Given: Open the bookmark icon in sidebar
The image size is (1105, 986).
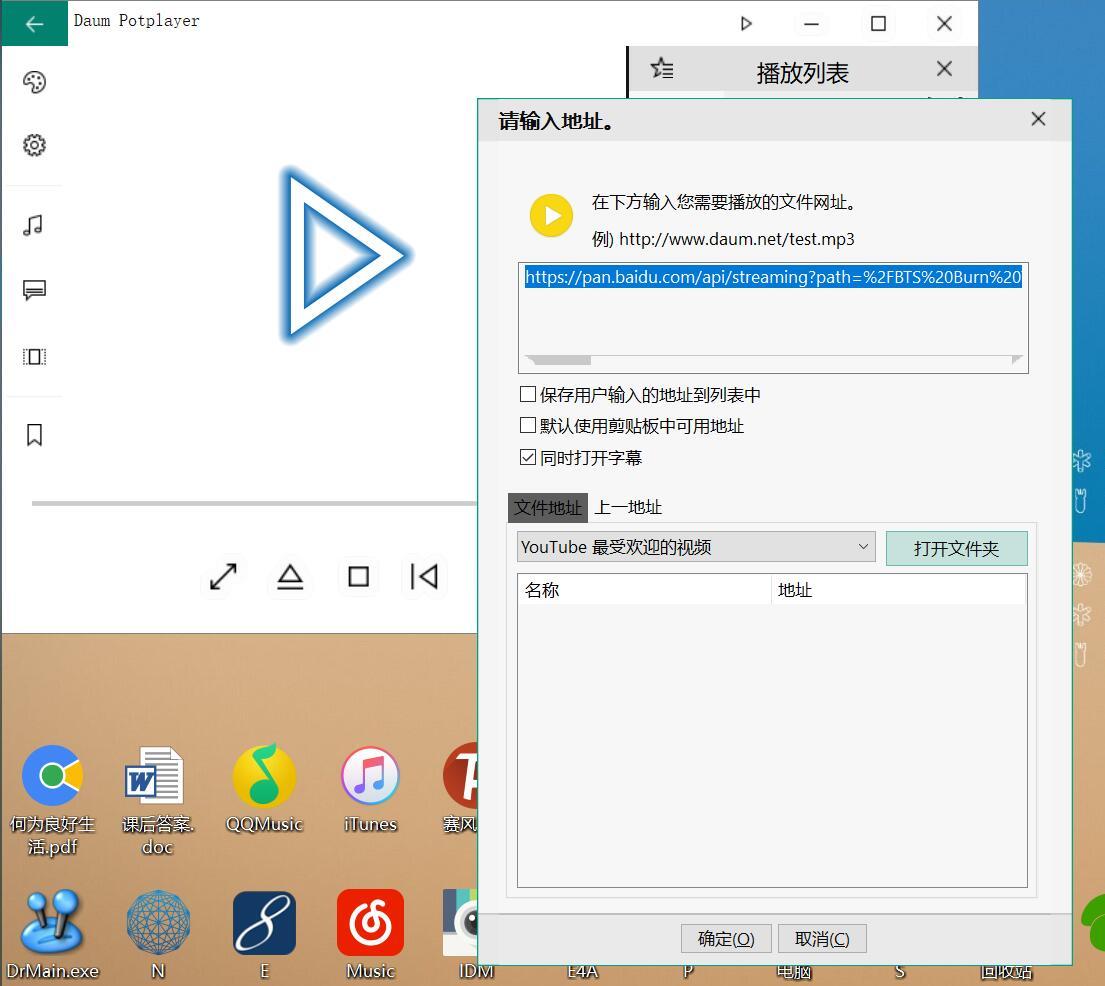Looking at the screenshot, I should [x=35, y=434].
